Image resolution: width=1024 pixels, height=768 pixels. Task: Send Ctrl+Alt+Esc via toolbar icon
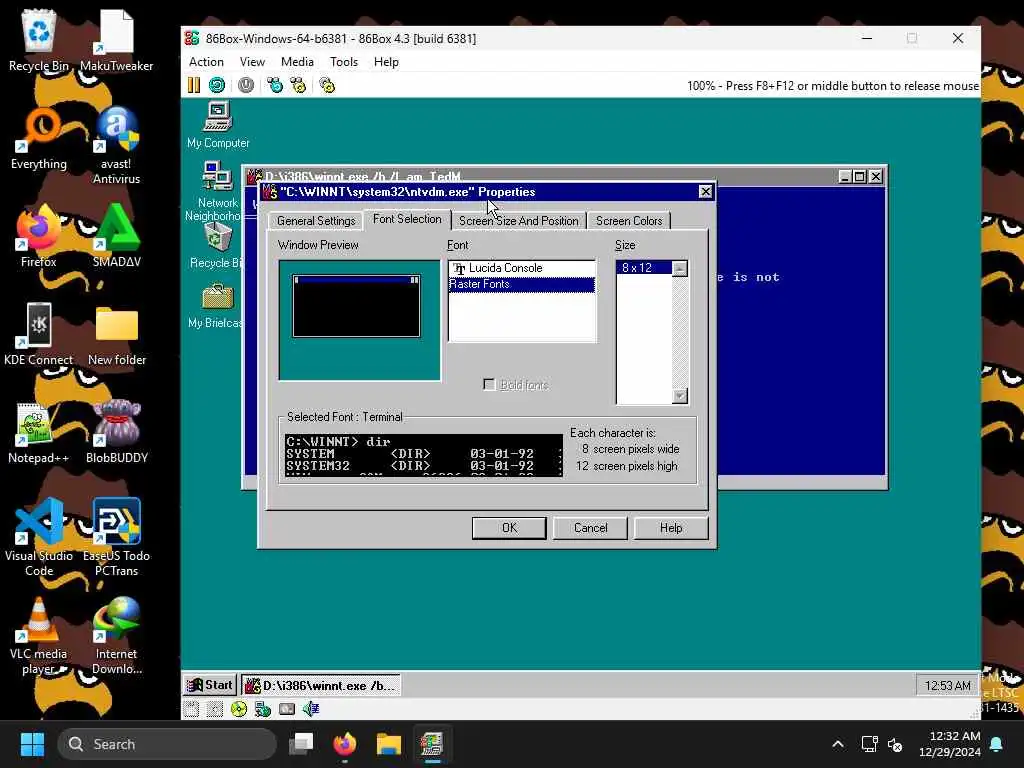298,85
